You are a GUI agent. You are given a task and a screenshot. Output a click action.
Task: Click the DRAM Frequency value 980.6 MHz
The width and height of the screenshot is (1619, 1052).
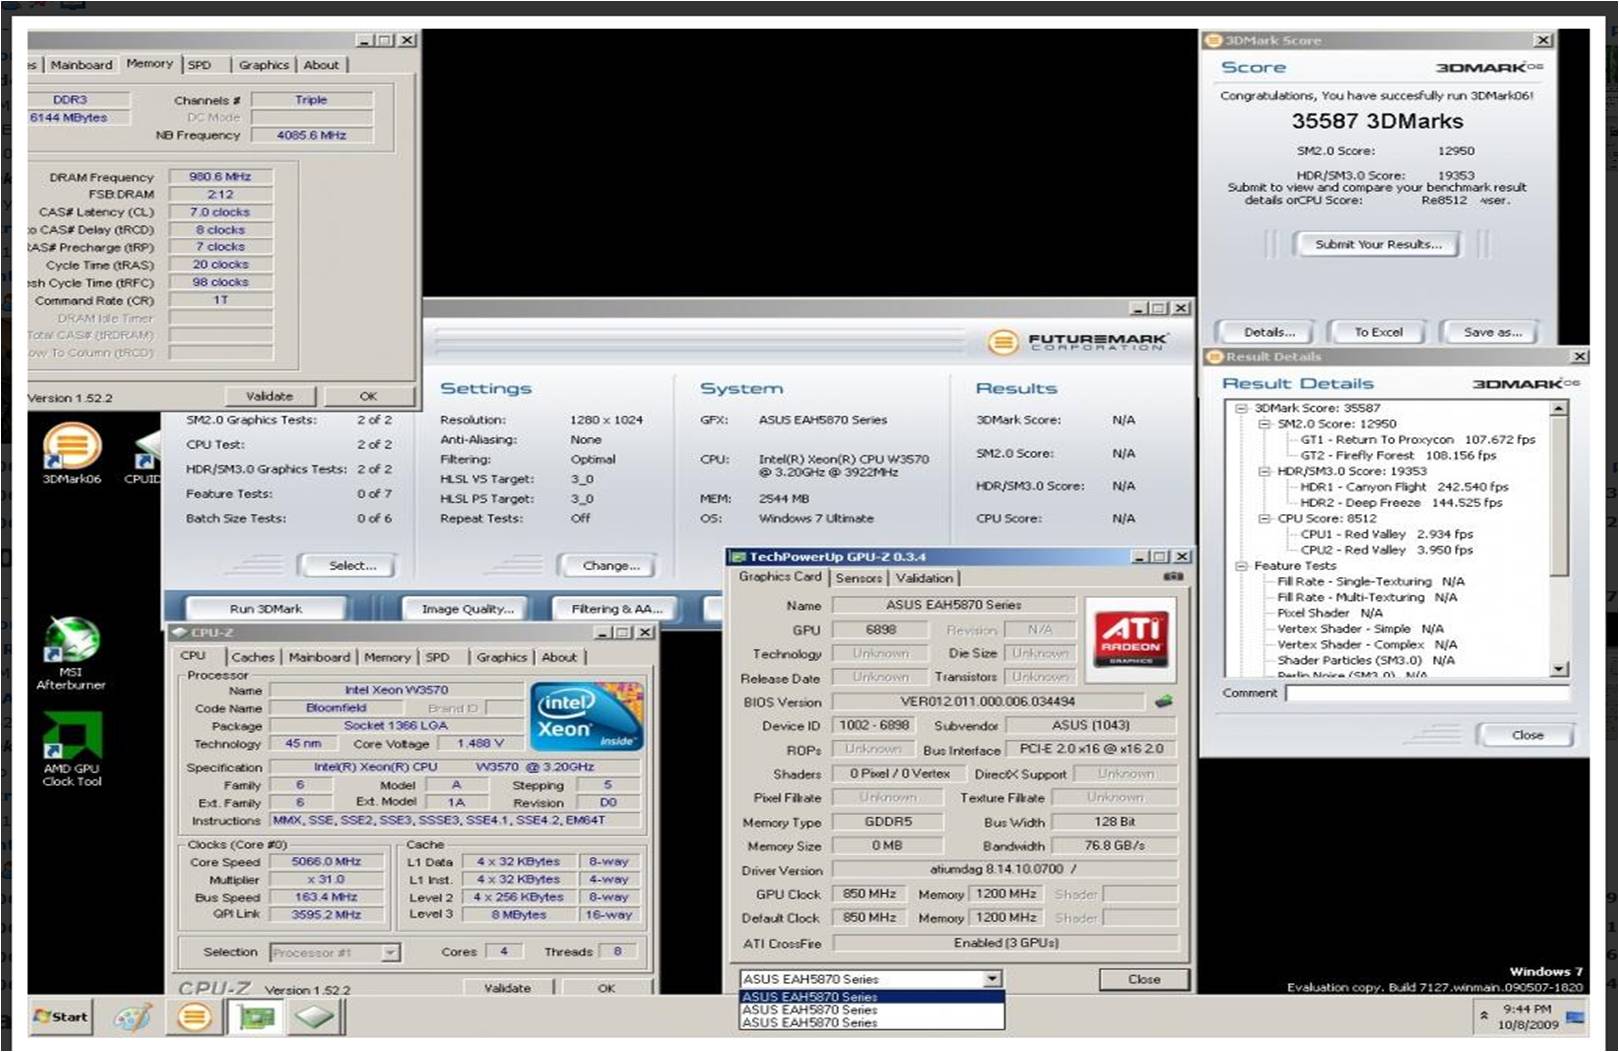[220, 177]
